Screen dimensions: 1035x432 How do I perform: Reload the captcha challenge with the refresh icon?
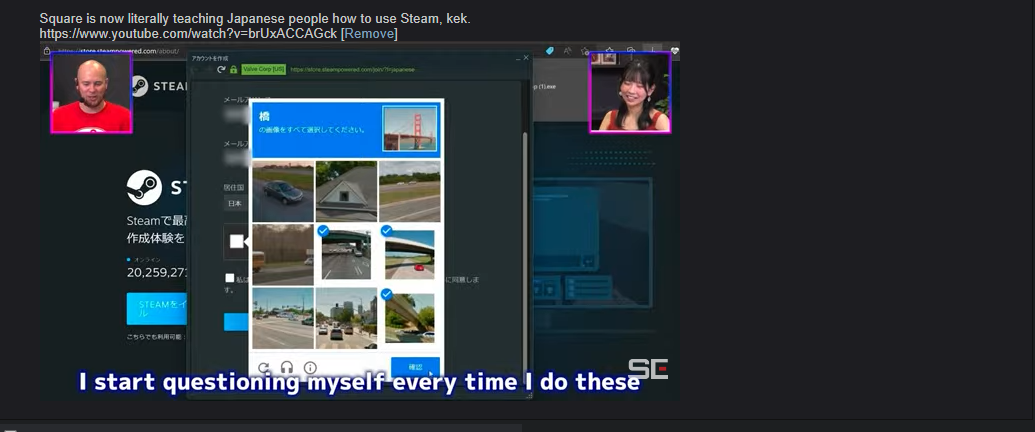[x=263, y=368]
